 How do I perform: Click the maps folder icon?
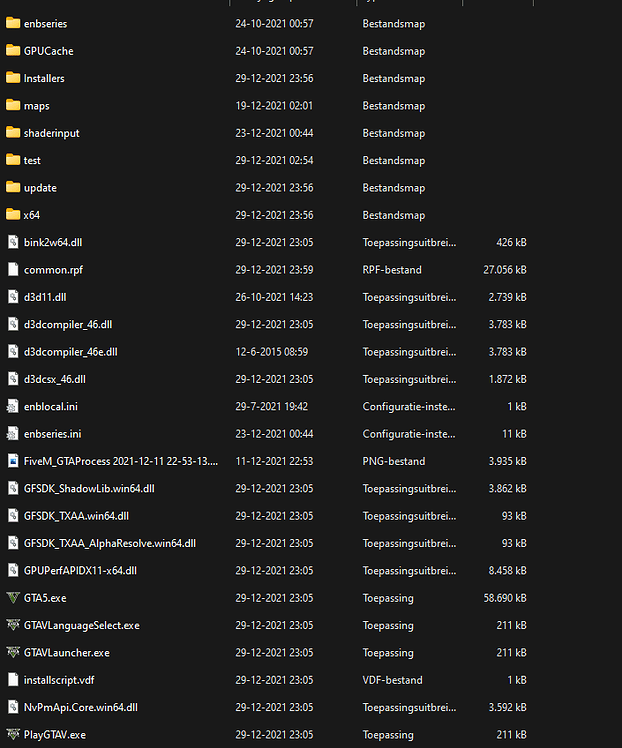pos(13,105)
